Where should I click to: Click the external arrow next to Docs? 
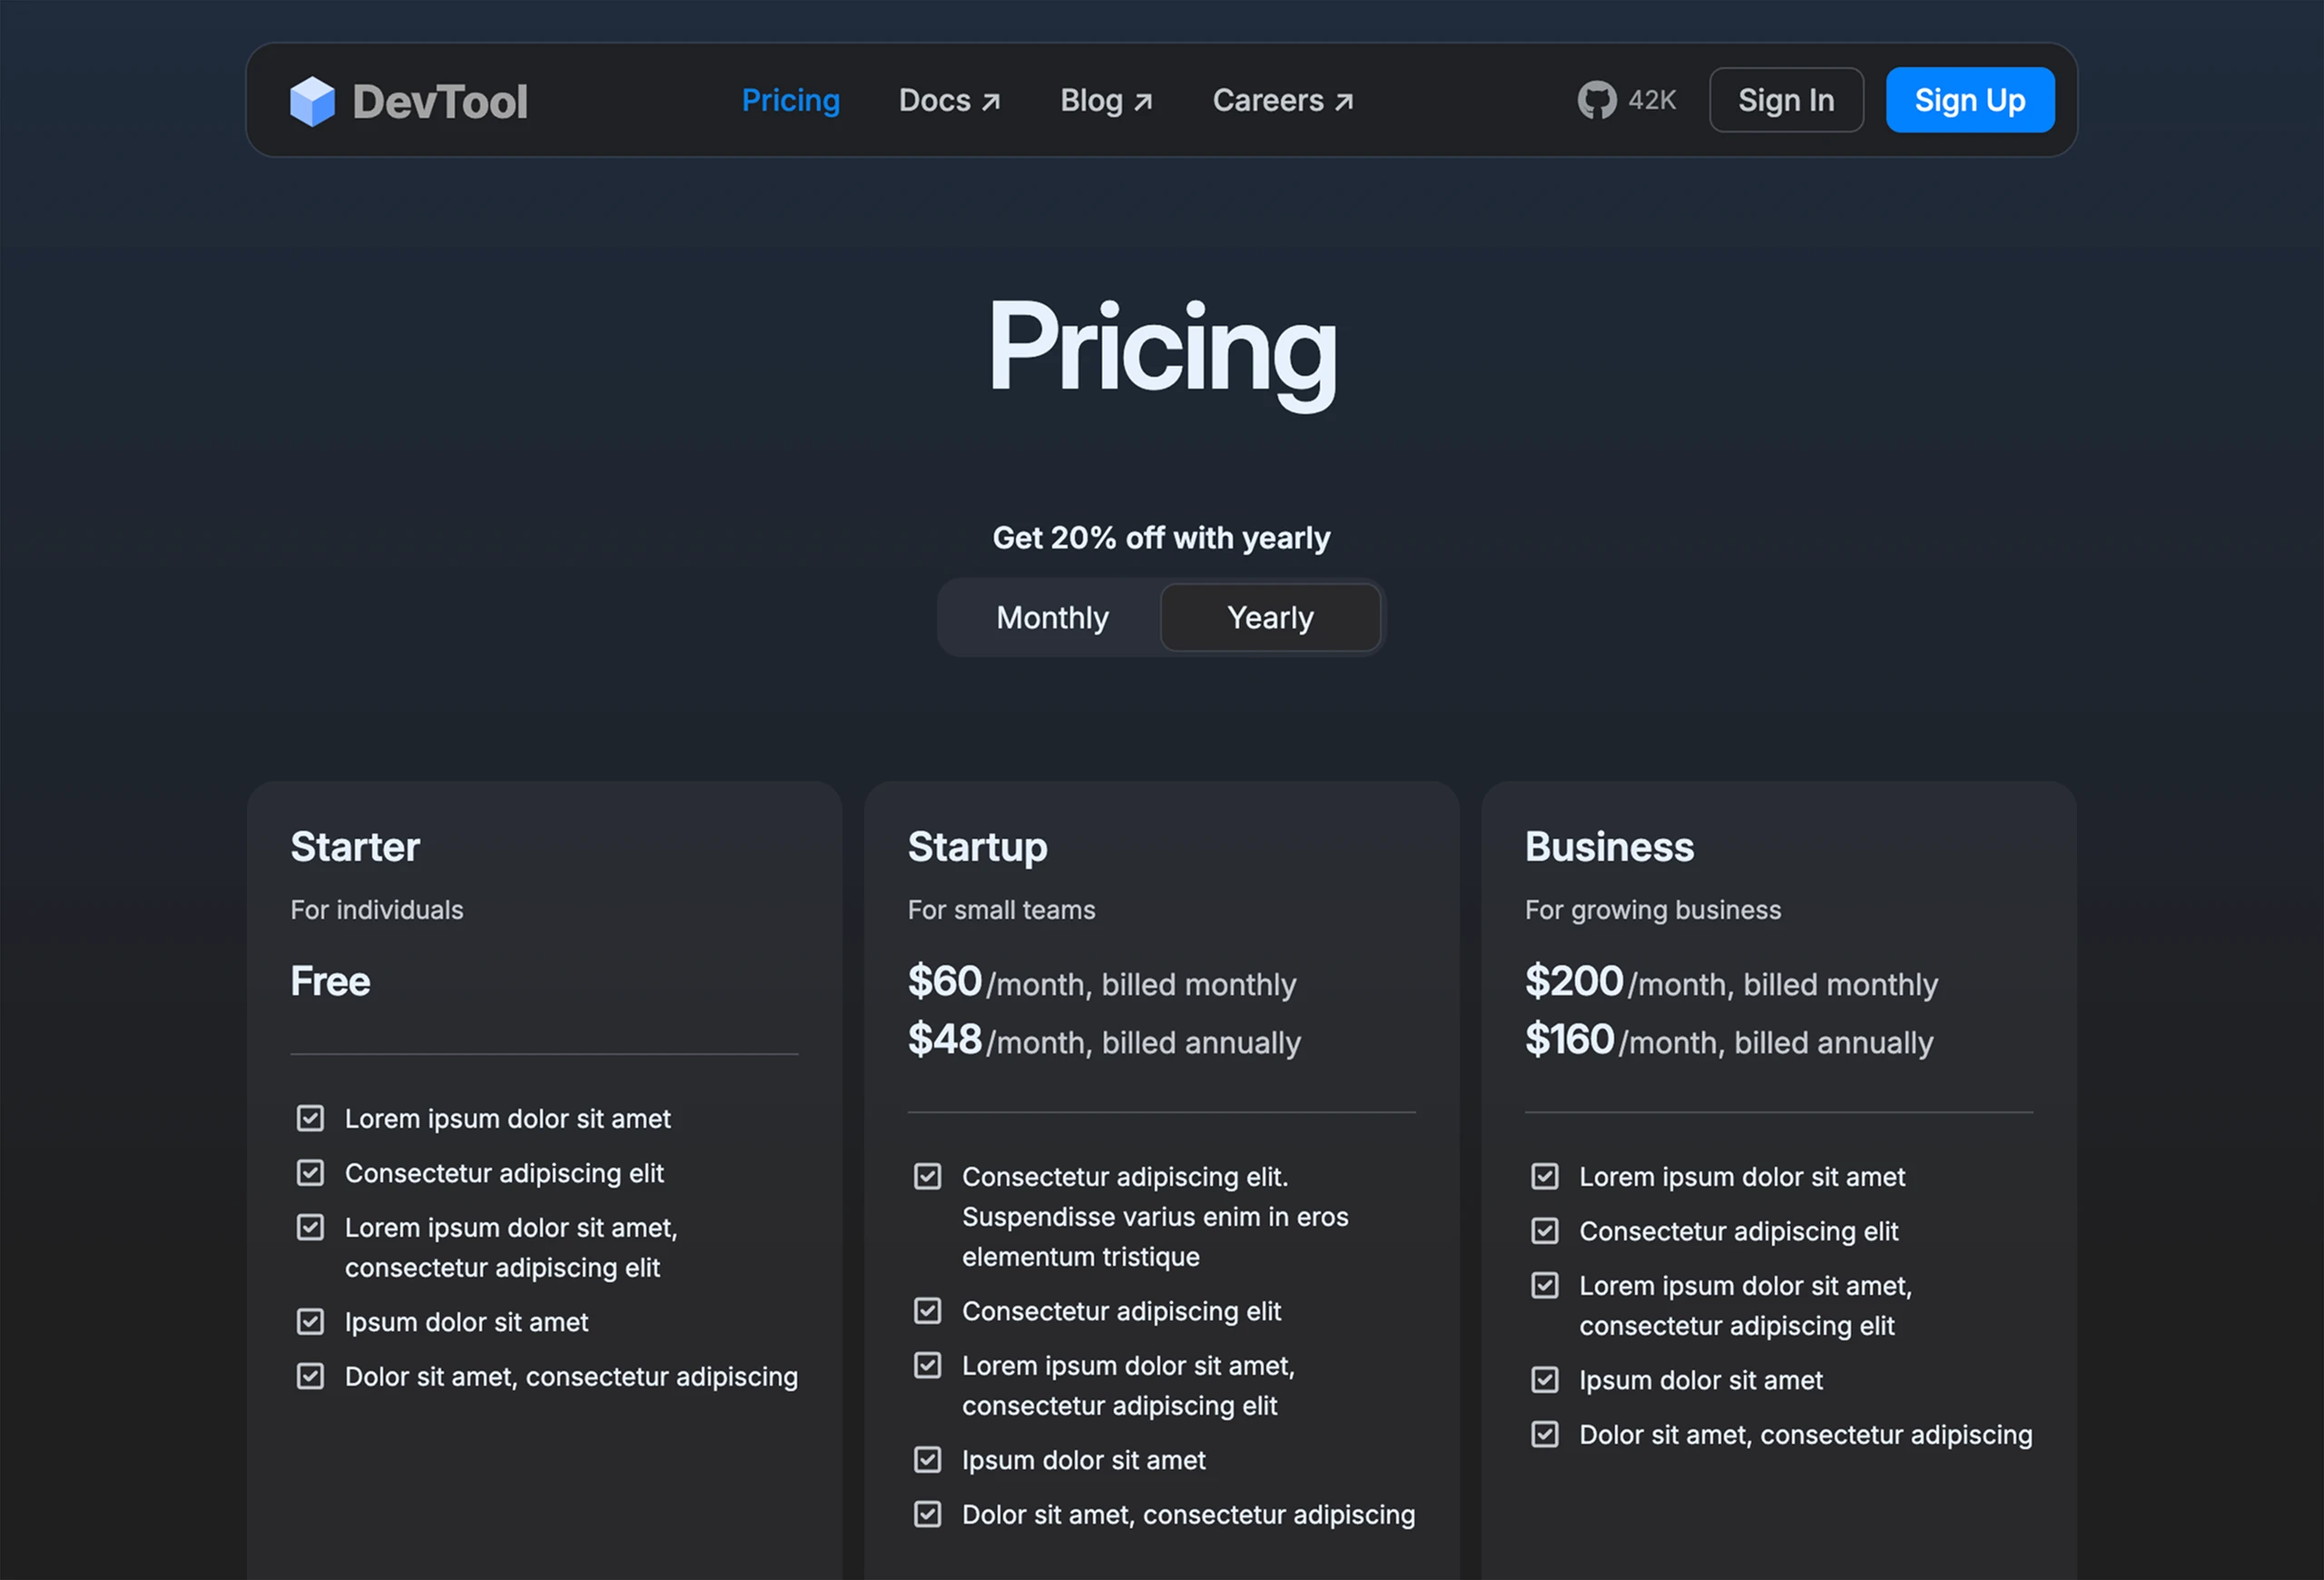[x=990, y=102]
